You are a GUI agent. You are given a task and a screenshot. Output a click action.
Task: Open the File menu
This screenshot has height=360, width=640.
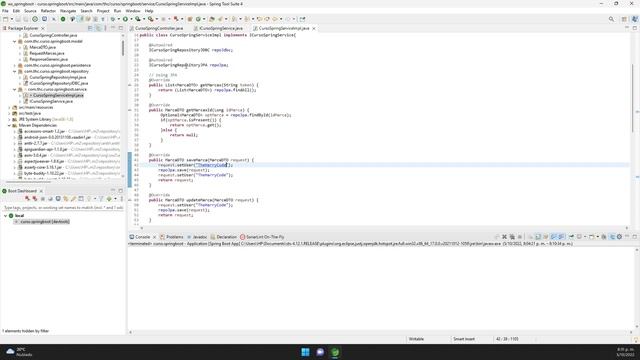click(x=5, y=11)
